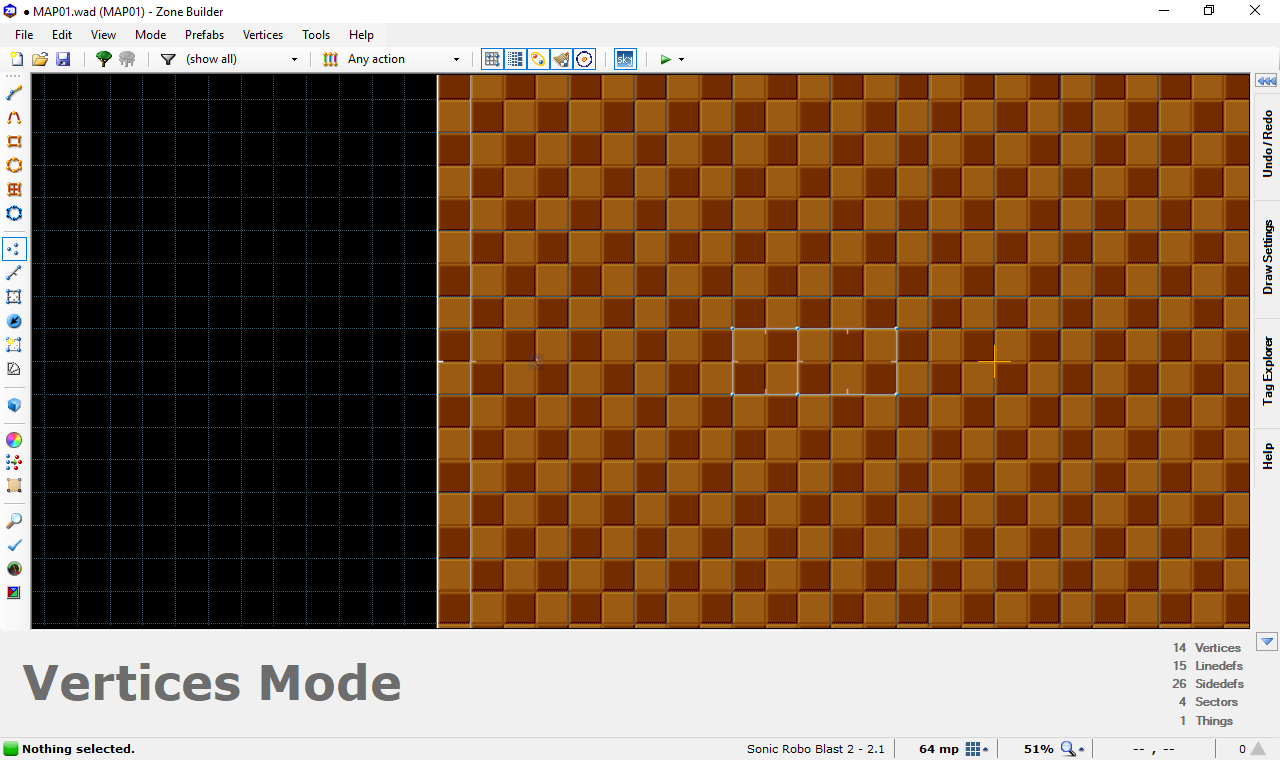
Task: Open the 3D visual mode cube
Action: [14, 405]
